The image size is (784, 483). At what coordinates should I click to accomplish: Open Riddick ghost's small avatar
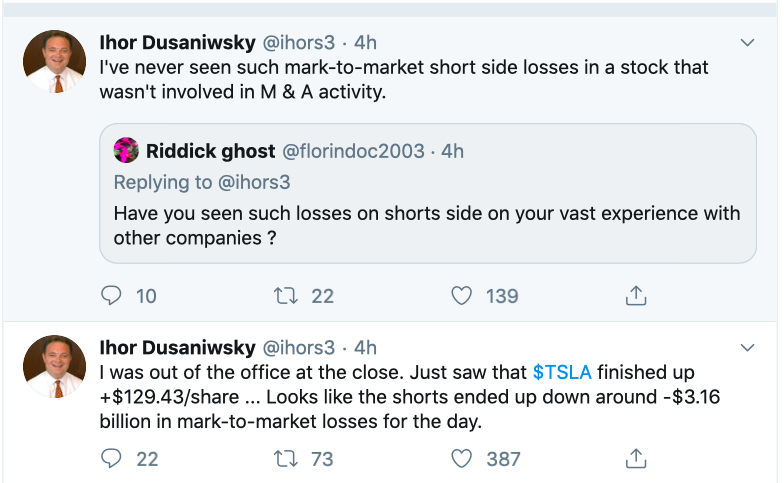click(126, 151)
